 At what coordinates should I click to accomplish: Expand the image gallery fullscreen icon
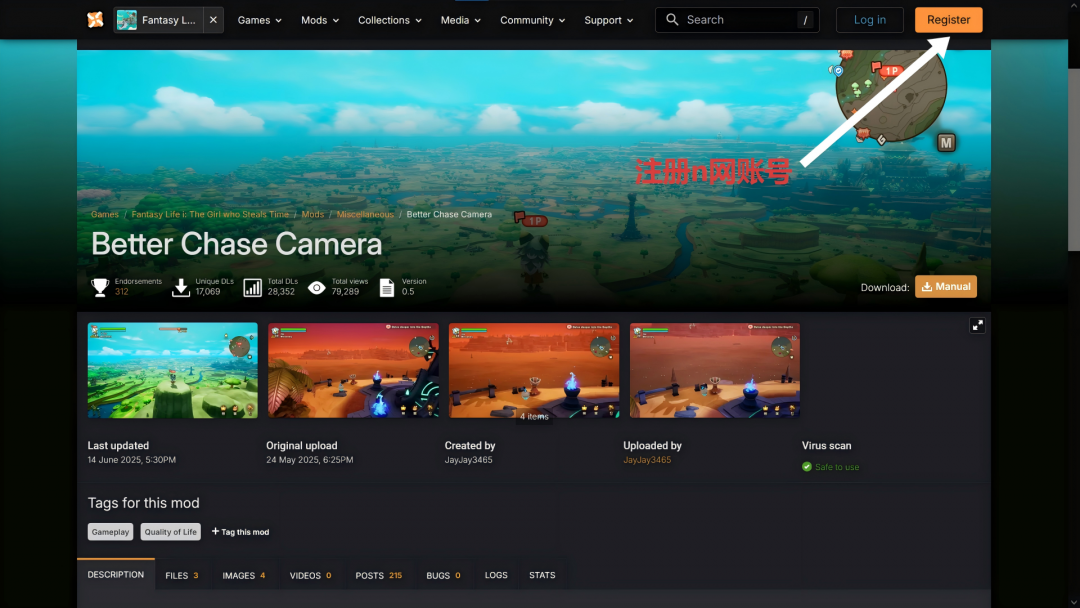coord(977,325)
